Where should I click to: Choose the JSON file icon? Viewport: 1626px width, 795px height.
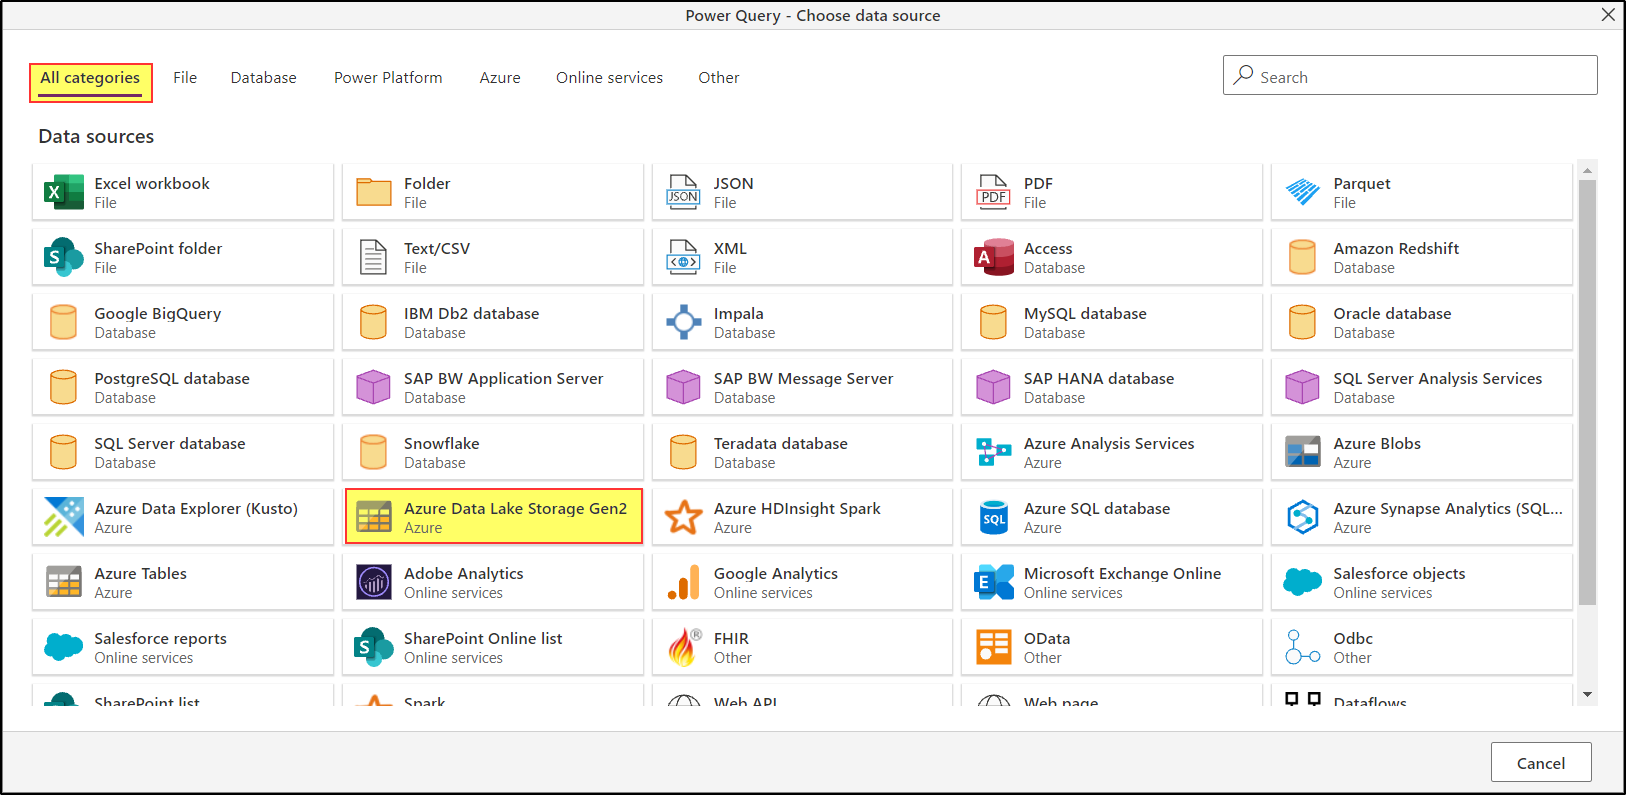684,192
